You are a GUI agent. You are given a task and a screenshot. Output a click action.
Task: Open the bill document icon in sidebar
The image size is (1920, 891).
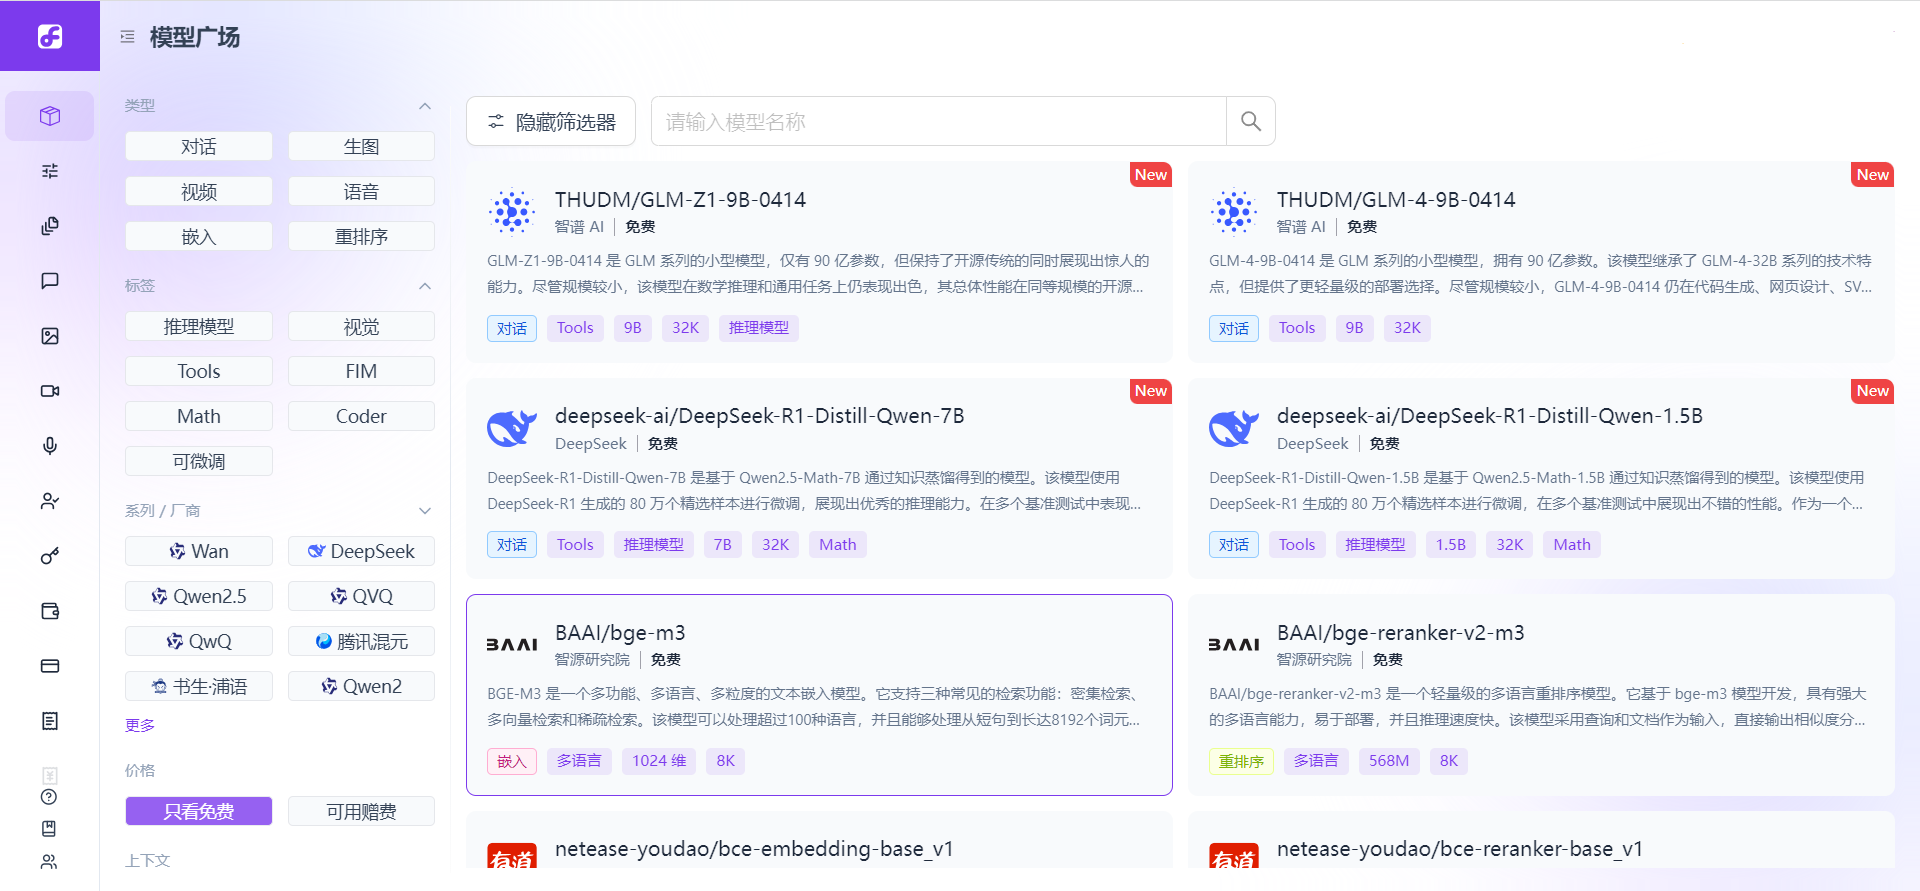[x=50, y=721]
